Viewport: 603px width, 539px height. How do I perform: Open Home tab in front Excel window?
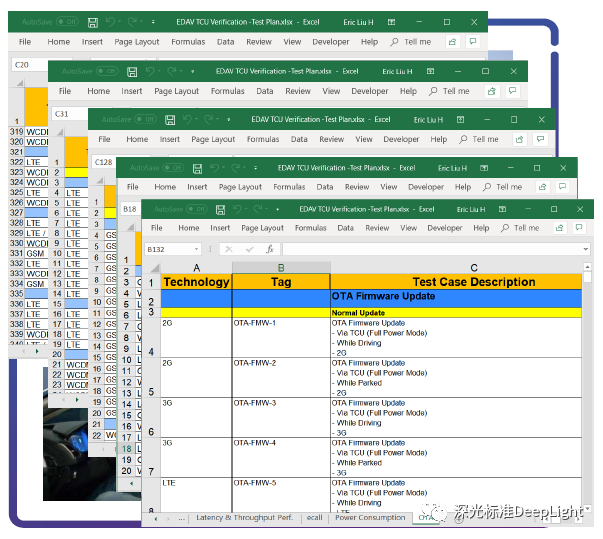(x=188, y=228)
